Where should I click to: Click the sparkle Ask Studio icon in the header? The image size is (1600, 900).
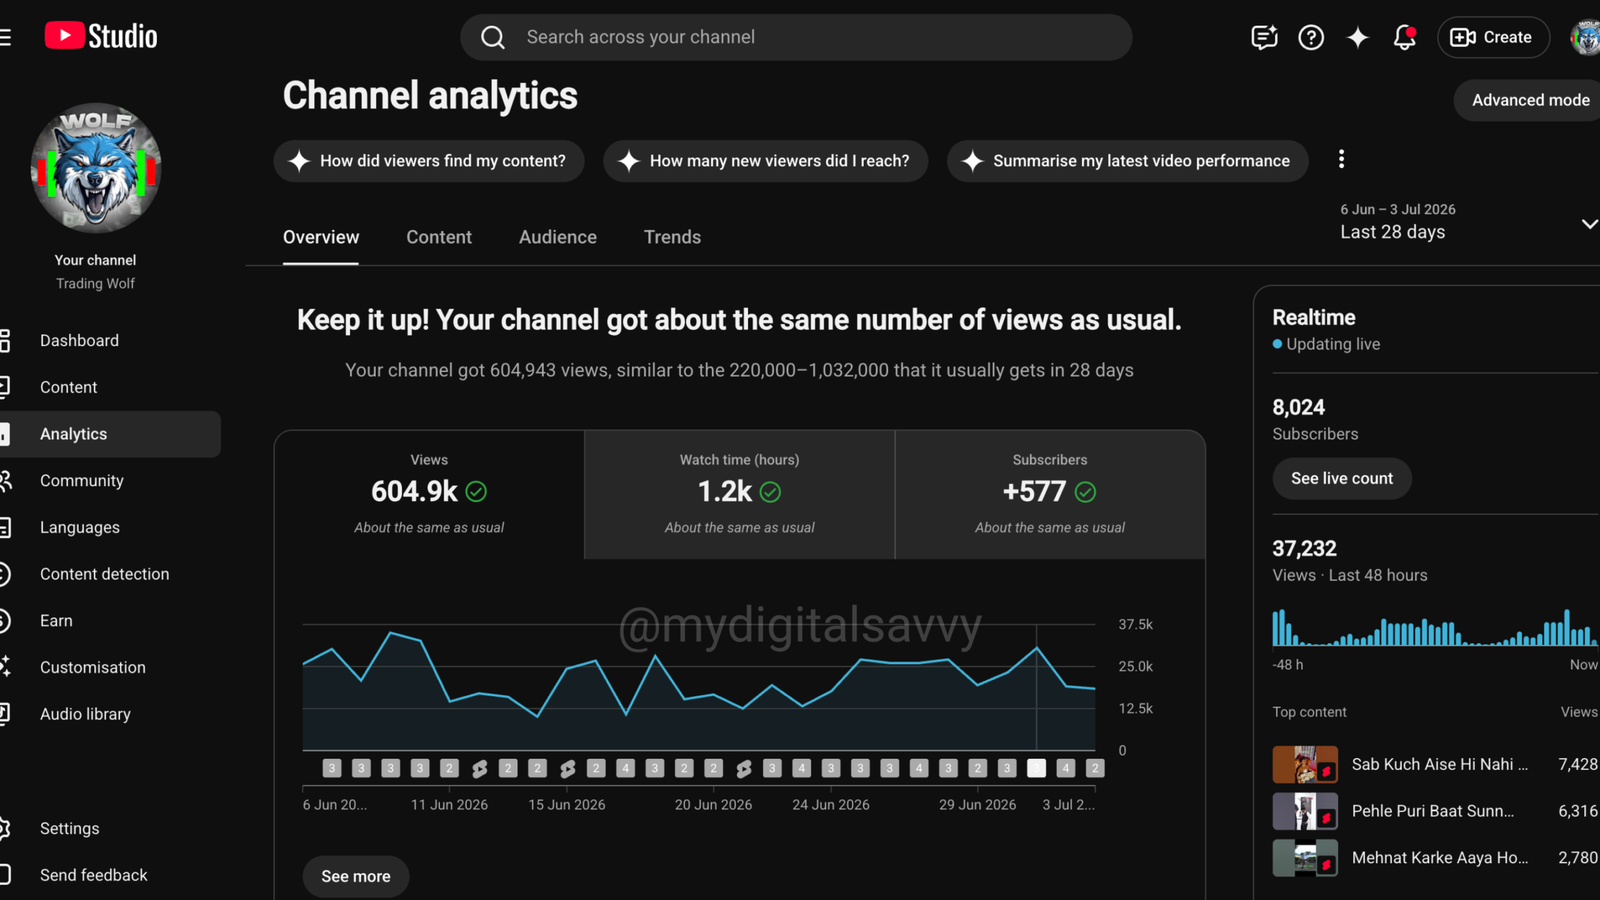click(x=1357, y=37)
